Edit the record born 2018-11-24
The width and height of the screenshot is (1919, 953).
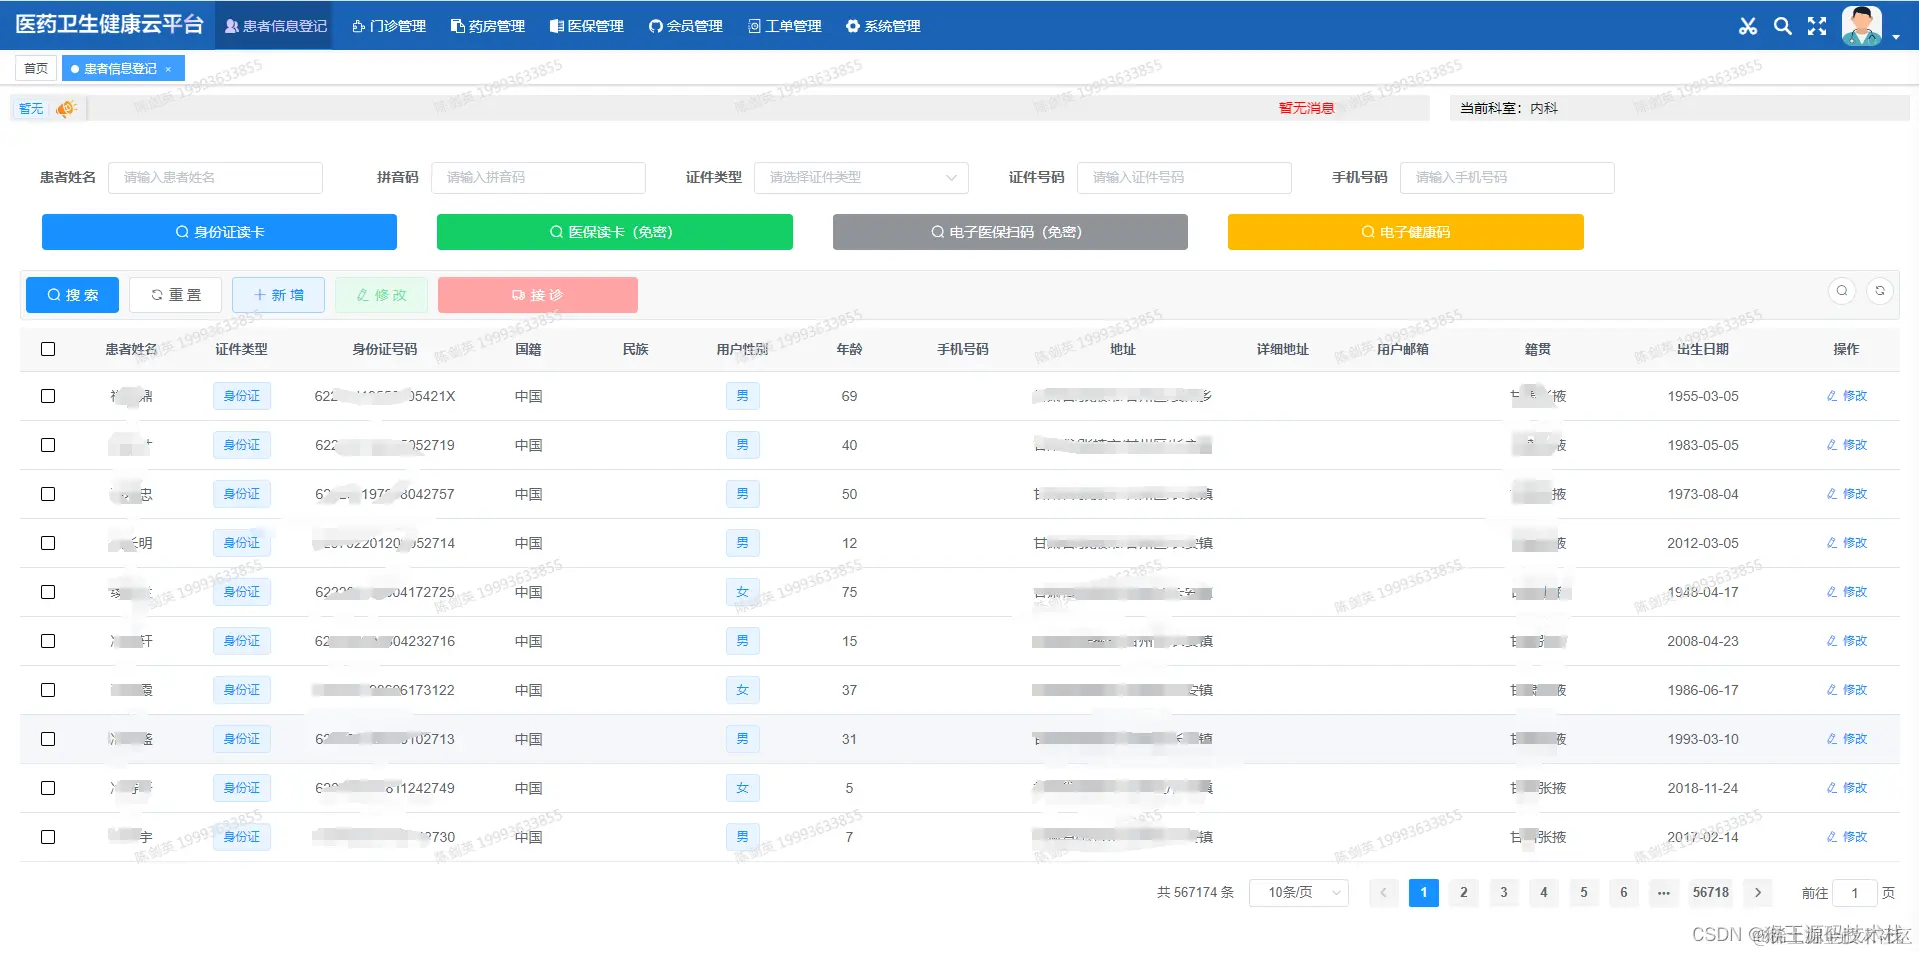pyautogui.click(x=1847, y=788)
